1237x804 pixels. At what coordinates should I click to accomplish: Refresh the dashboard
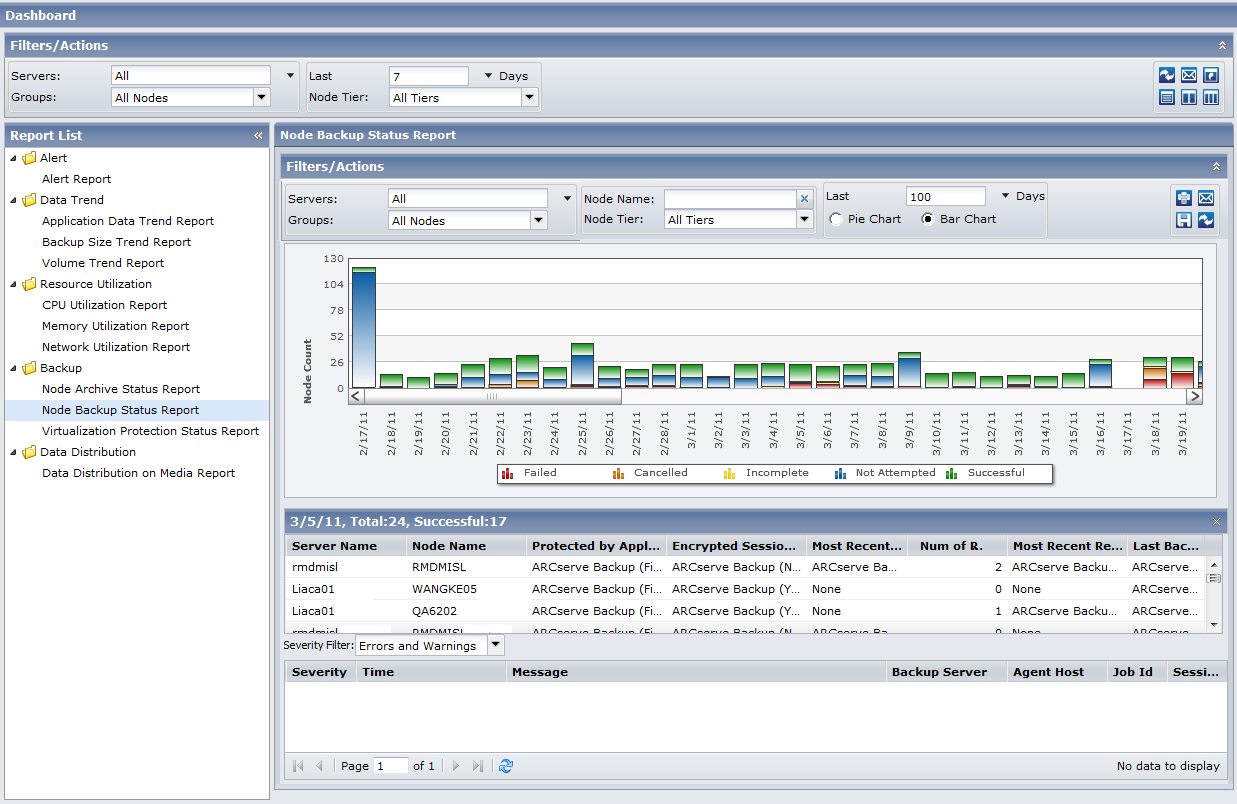(1167, 74)
